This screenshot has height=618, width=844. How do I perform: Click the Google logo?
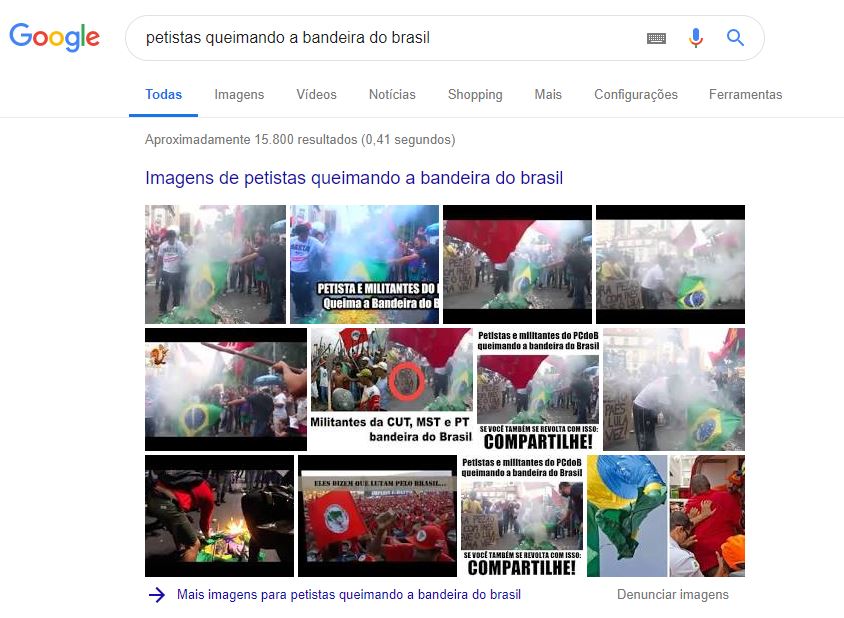coord(54,37)
